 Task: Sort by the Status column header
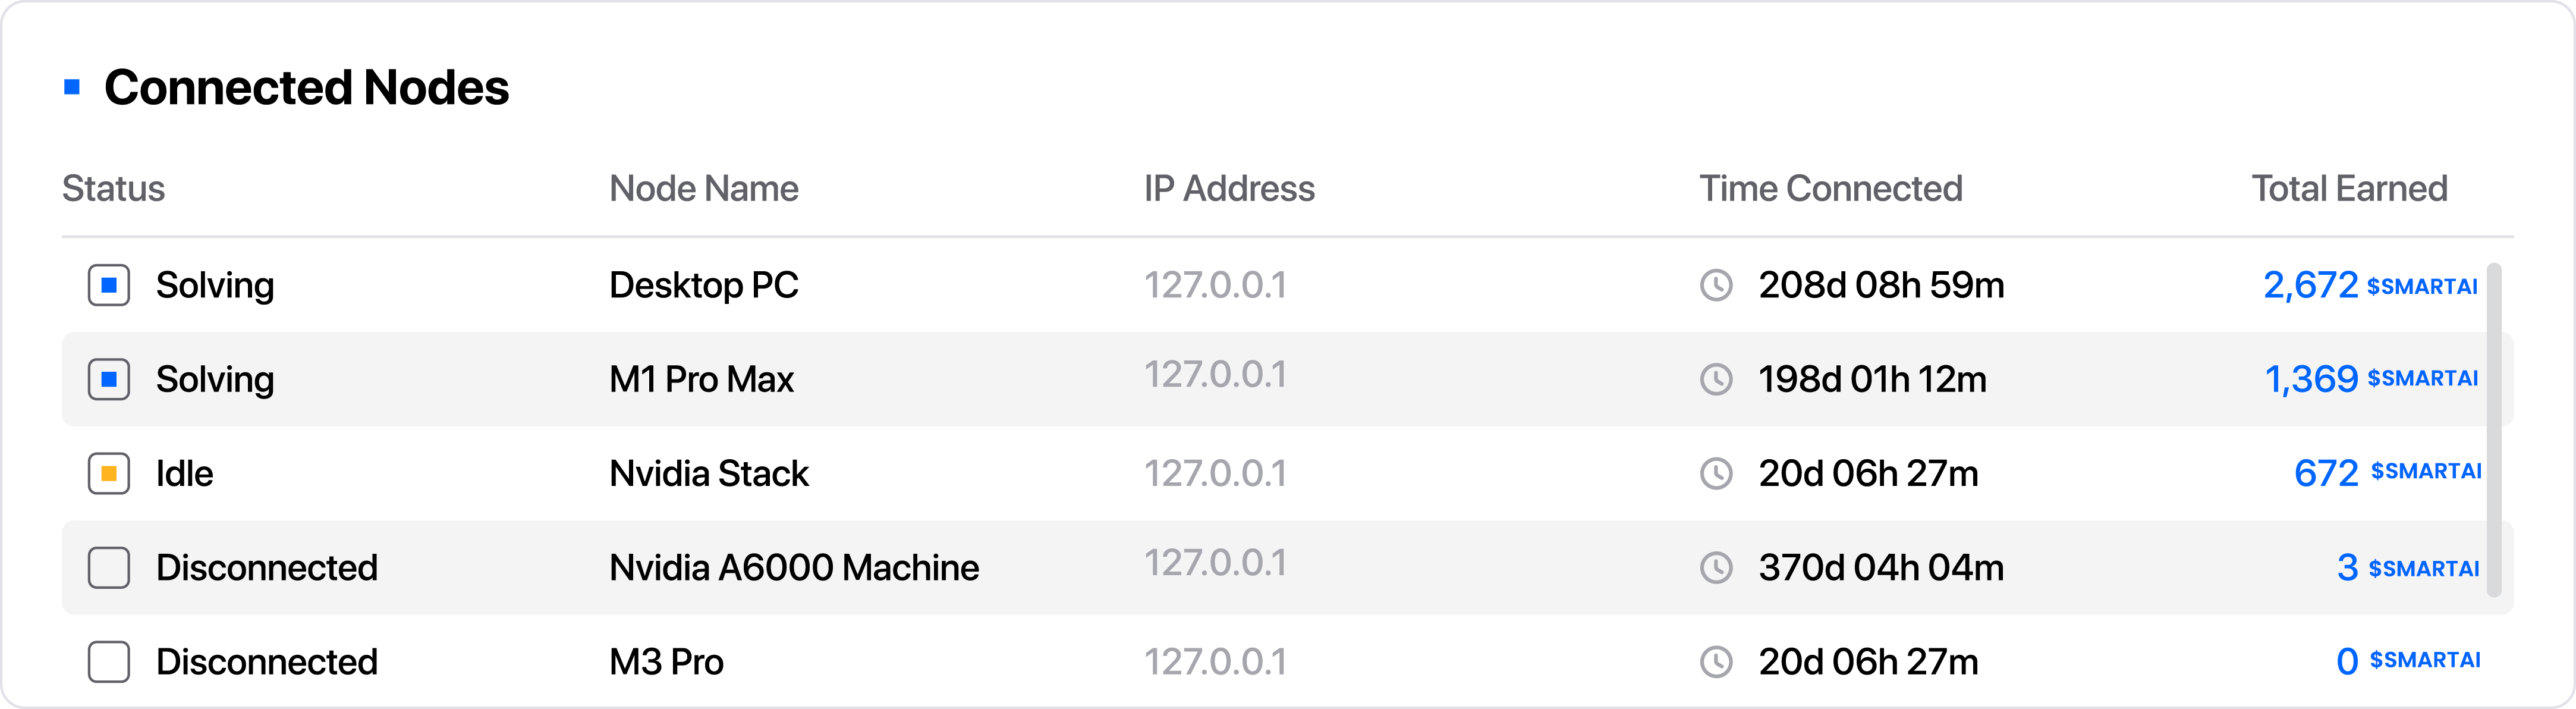[113, 188]
